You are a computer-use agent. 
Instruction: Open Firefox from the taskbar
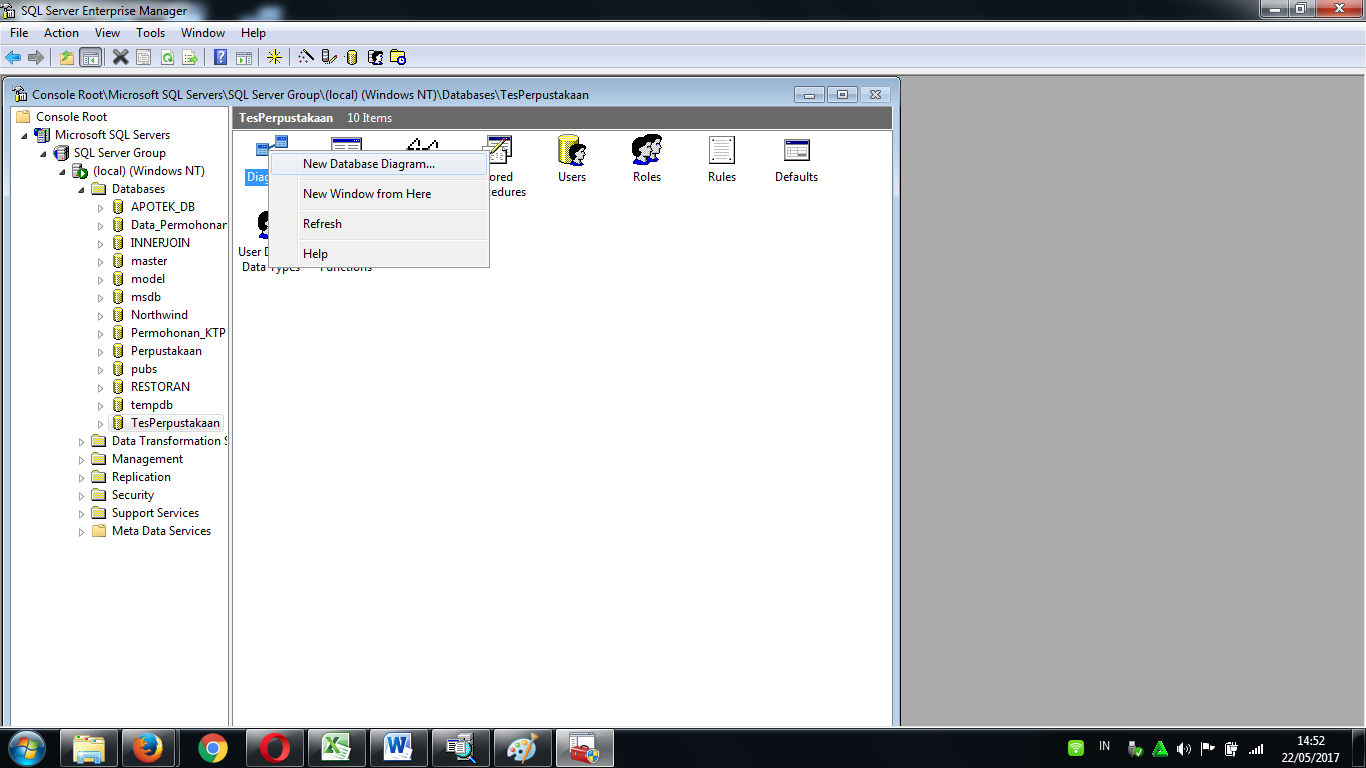pos(149,748)
